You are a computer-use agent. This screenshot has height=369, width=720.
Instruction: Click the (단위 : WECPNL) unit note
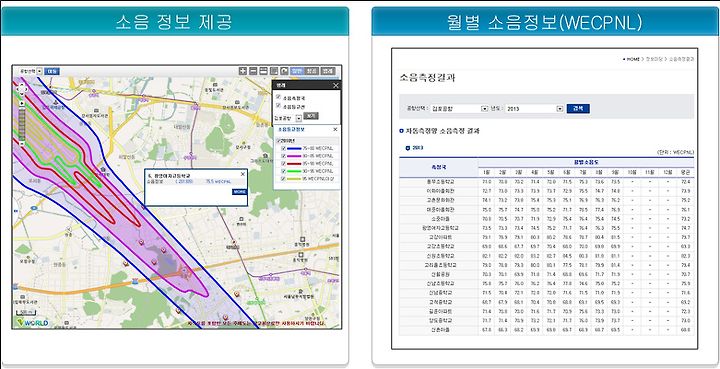pos(675,152)
